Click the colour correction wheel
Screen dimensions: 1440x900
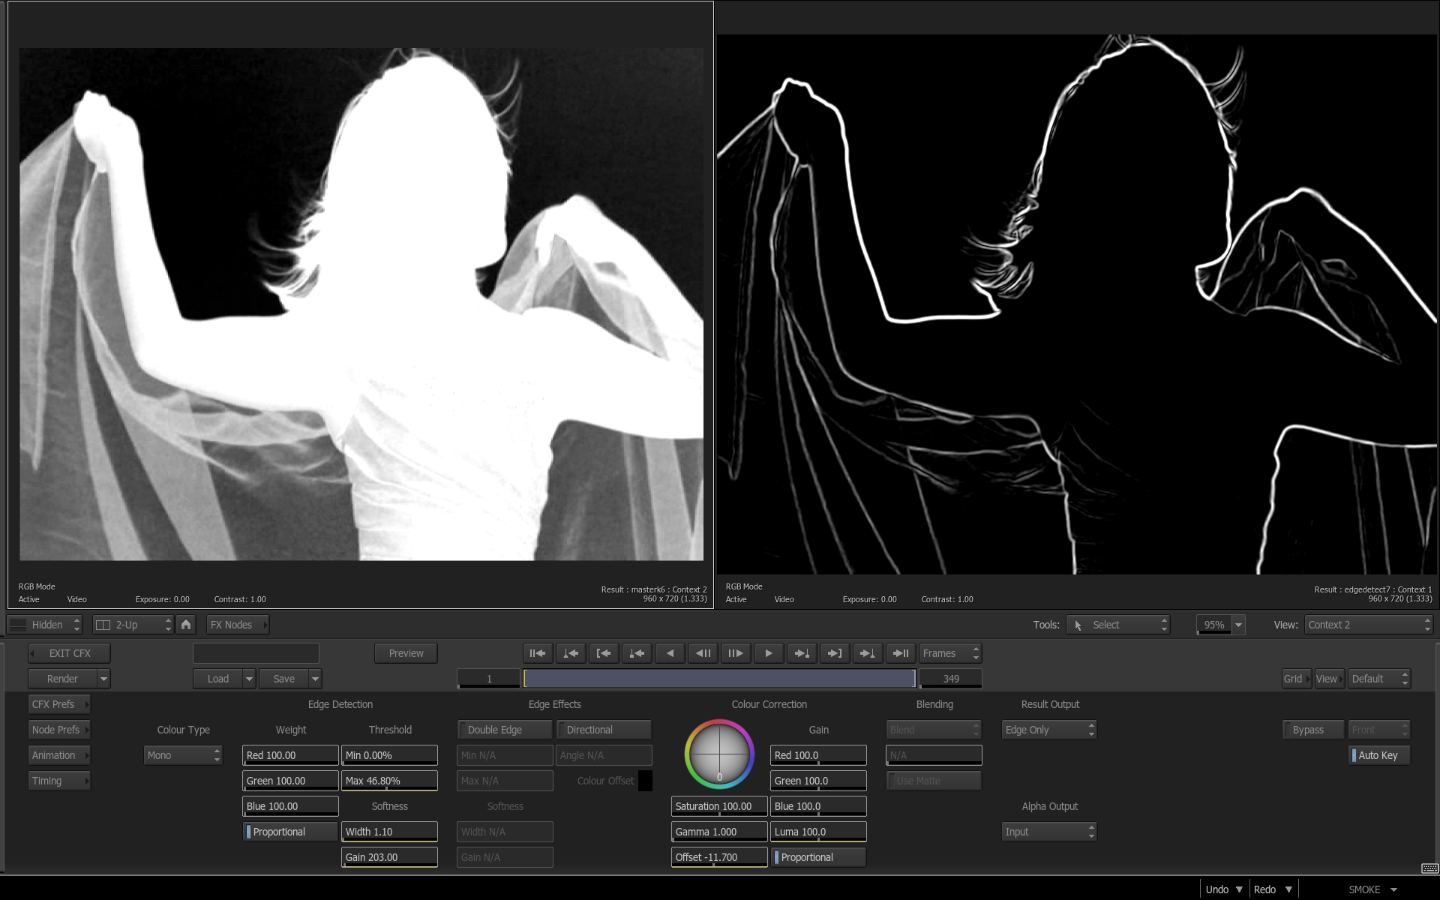pyautogui.click(x=719, y=754)
